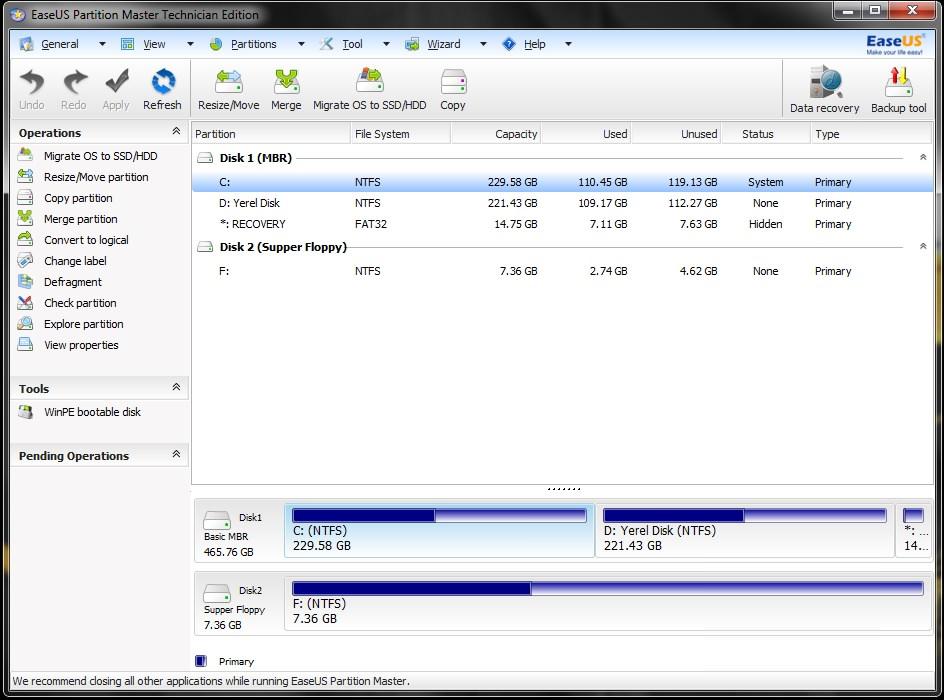Click the Resize/Move toolbar icon
The image size is (944, 700).
[228, 89]
